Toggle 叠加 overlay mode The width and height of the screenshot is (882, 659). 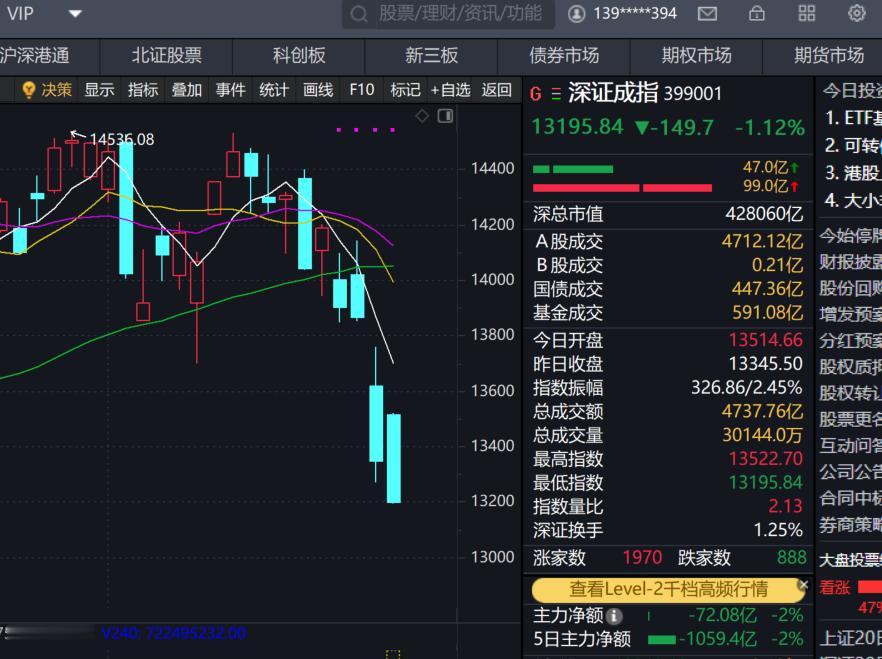[187, 89]
